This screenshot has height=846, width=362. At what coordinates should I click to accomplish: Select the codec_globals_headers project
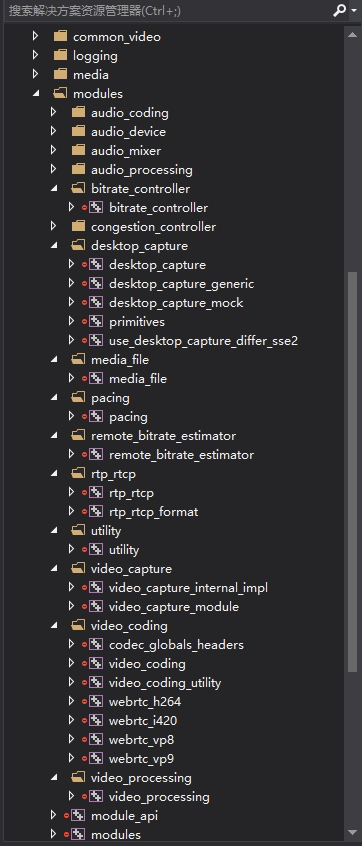pos(176,644)
